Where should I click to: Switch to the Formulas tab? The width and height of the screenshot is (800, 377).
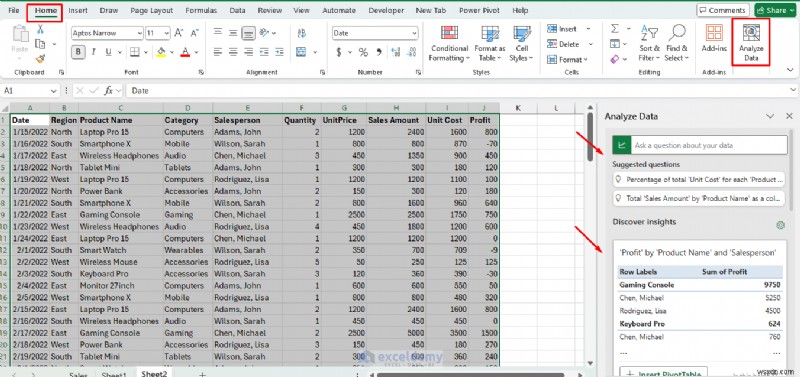[x=201, y=10]
